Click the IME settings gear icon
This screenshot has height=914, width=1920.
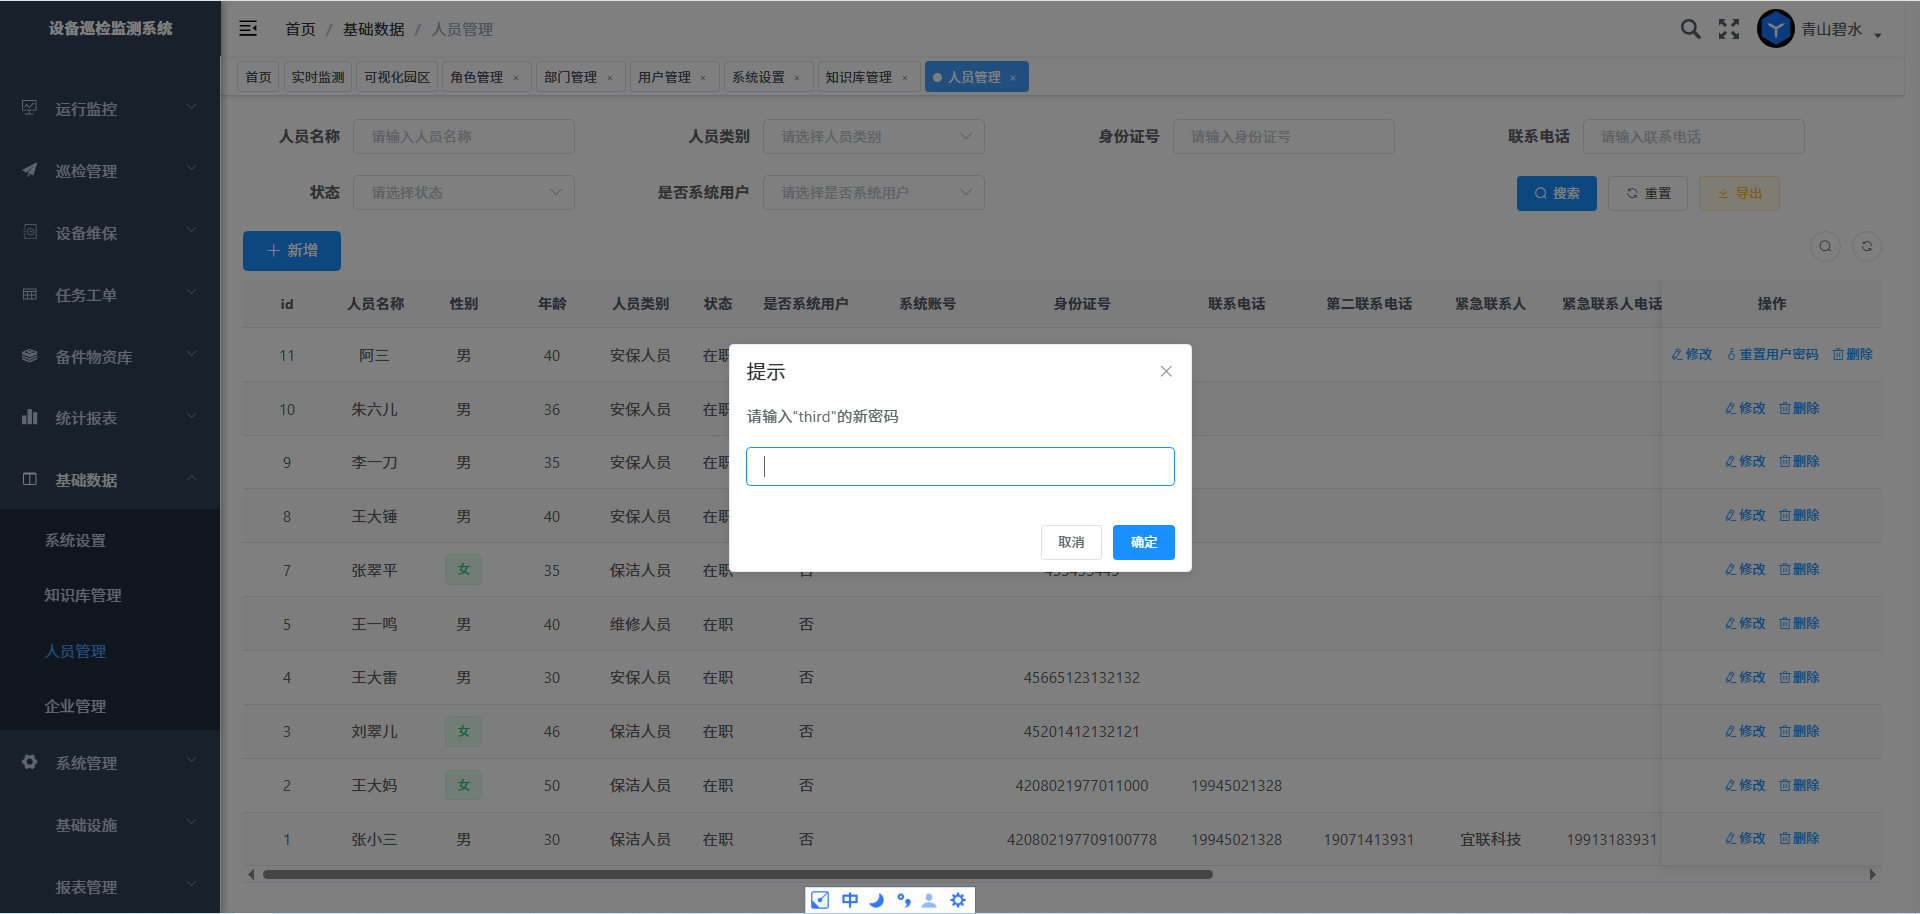click(x=958, y=900)
